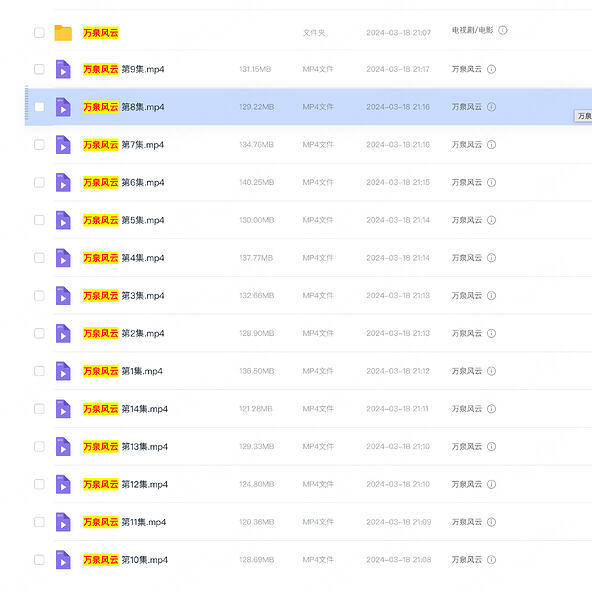Viewport: 592px width, 600px height.
Task: Click the 万象风云 folder name
Action: pyautogui.click(x=101, y=33)
